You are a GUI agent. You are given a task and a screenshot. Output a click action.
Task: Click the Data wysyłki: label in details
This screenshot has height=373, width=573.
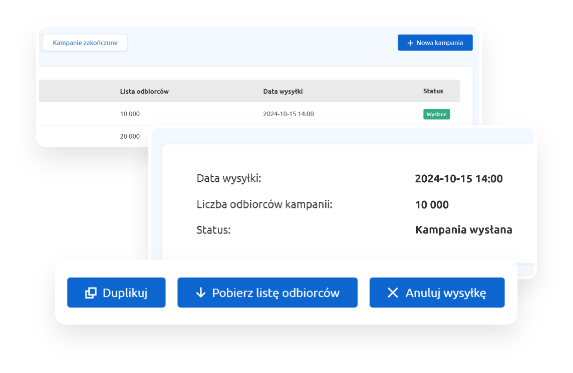pyautogui.click(x=229, y=178)
